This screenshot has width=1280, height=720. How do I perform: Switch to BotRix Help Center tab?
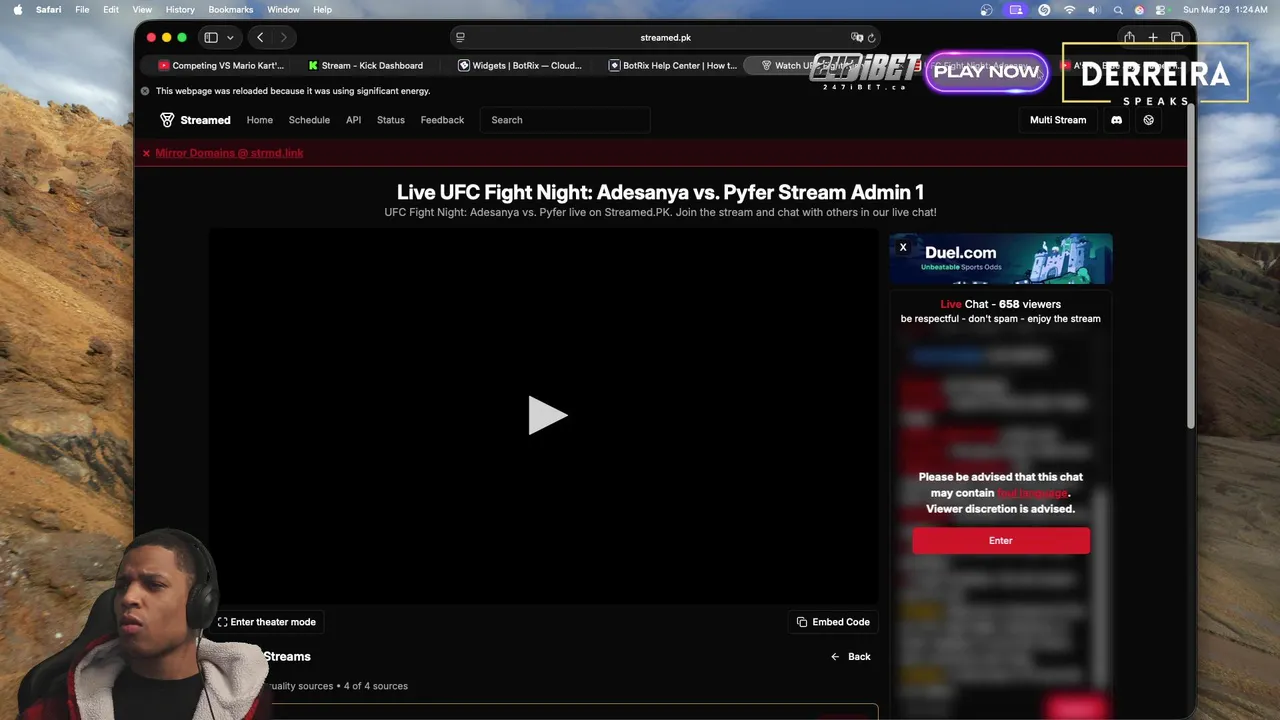[x=671, y=66]
